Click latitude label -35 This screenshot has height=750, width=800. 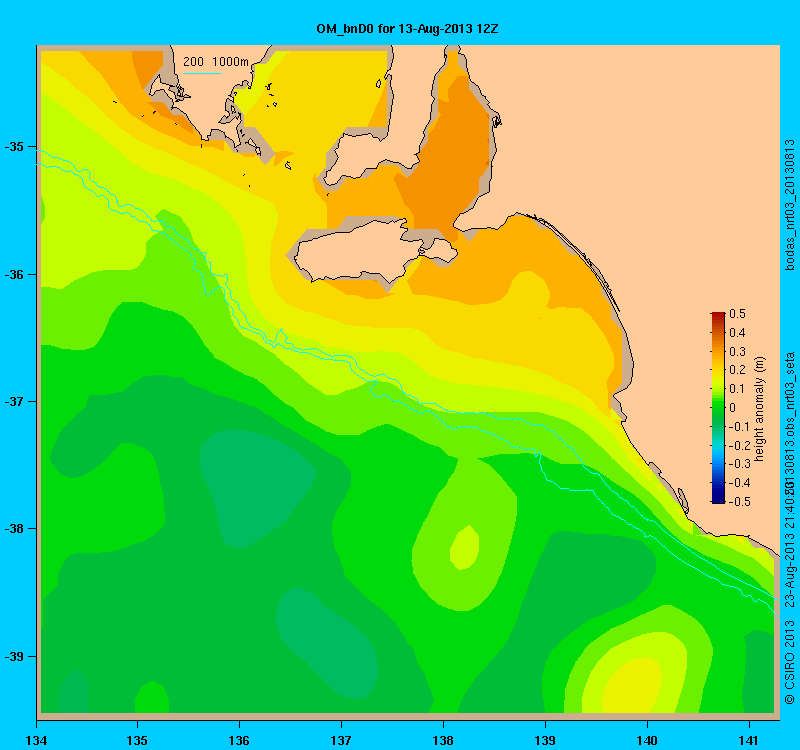[x=13, y=147]
